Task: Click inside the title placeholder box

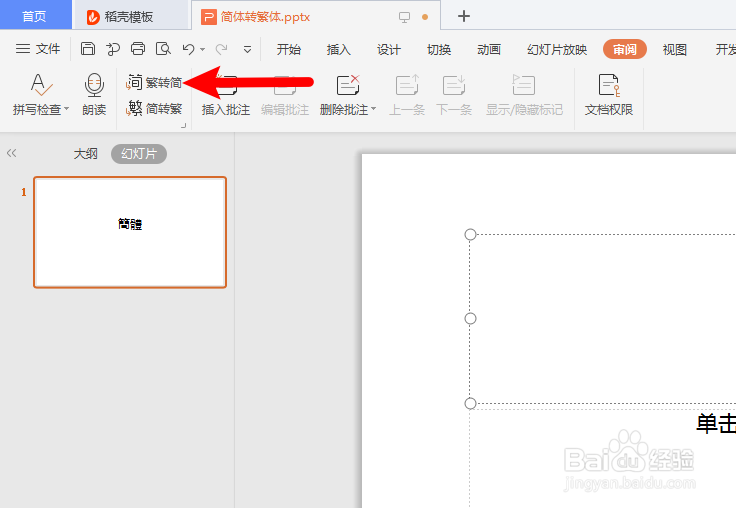Action: click(603, 319)
